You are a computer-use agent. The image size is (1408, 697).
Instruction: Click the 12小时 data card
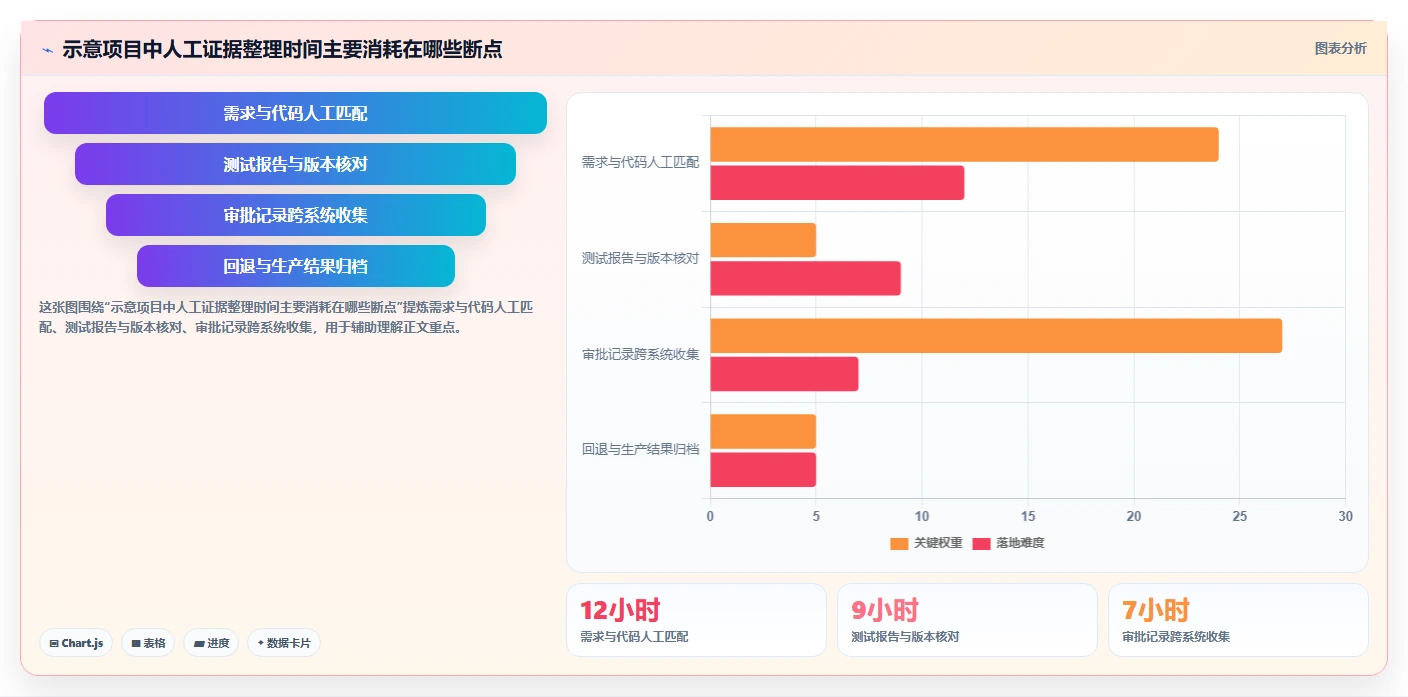coord(696,620)
